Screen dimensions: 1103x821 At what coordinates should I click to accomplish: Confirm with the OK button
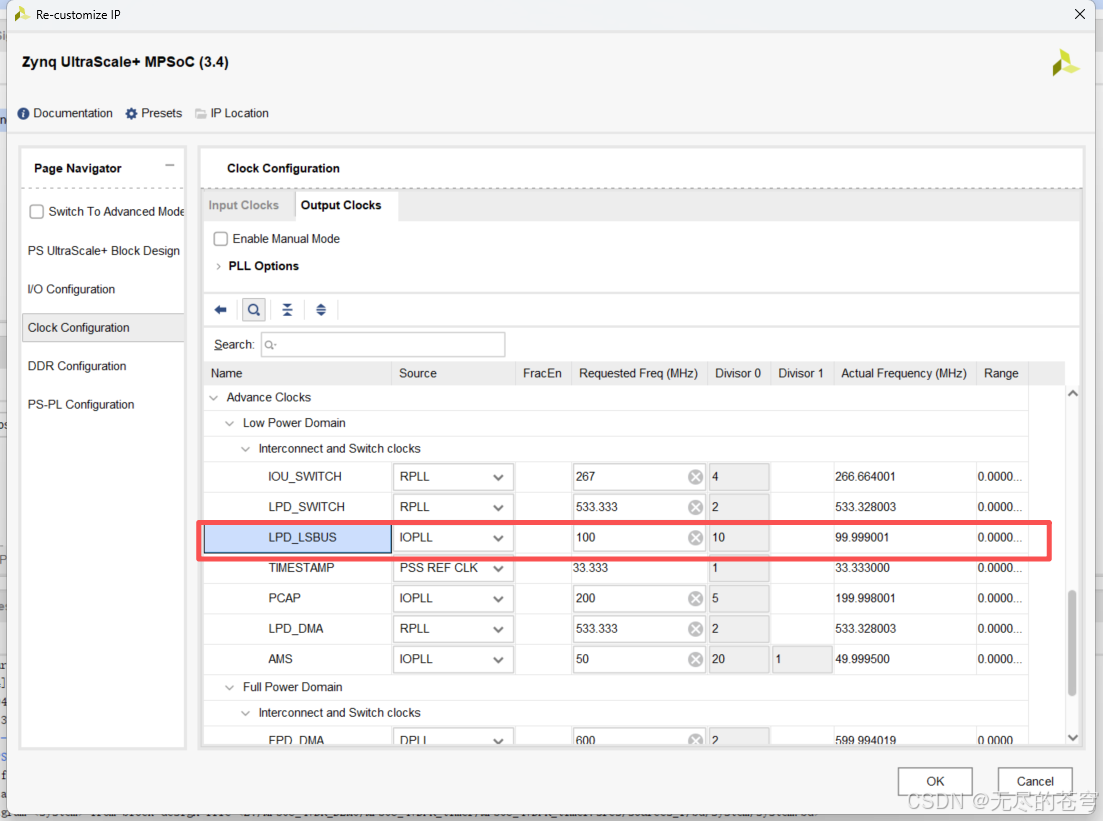[935, 782]
